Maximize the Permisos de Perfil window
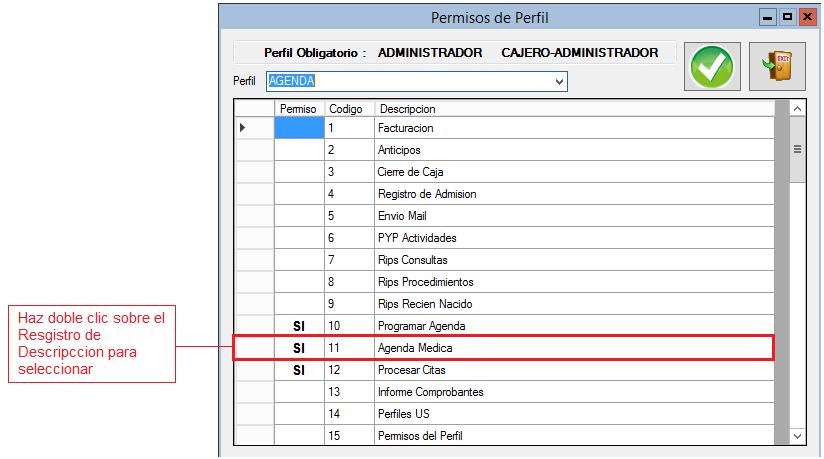 click(x=787, y=17)
